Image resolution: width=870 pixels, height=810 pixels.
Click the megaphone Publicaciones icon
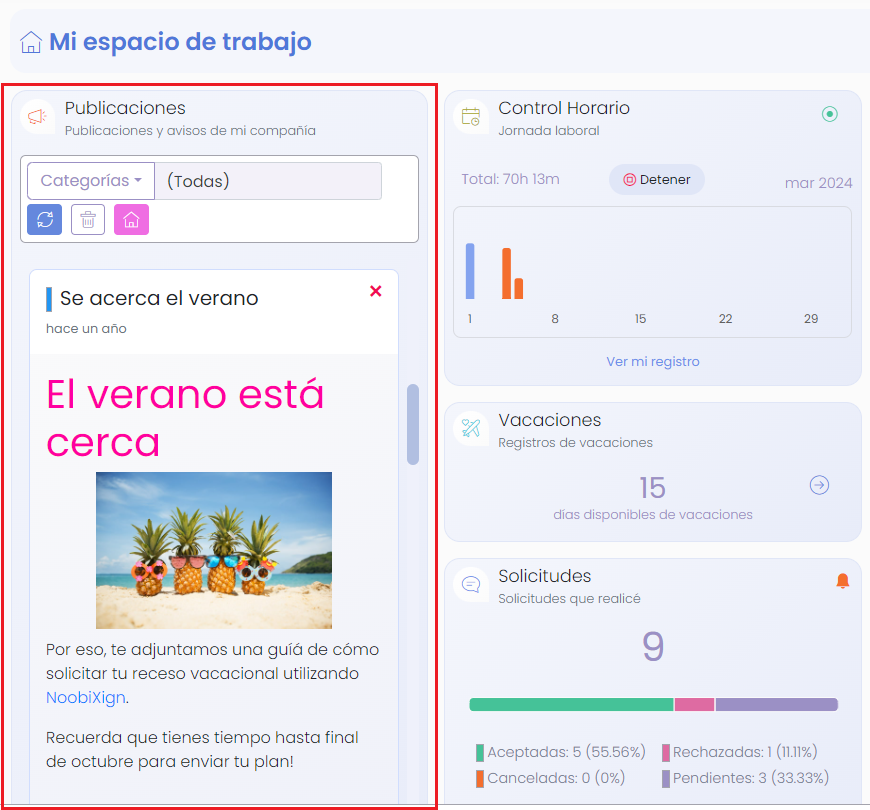click(x=37, y=118)
